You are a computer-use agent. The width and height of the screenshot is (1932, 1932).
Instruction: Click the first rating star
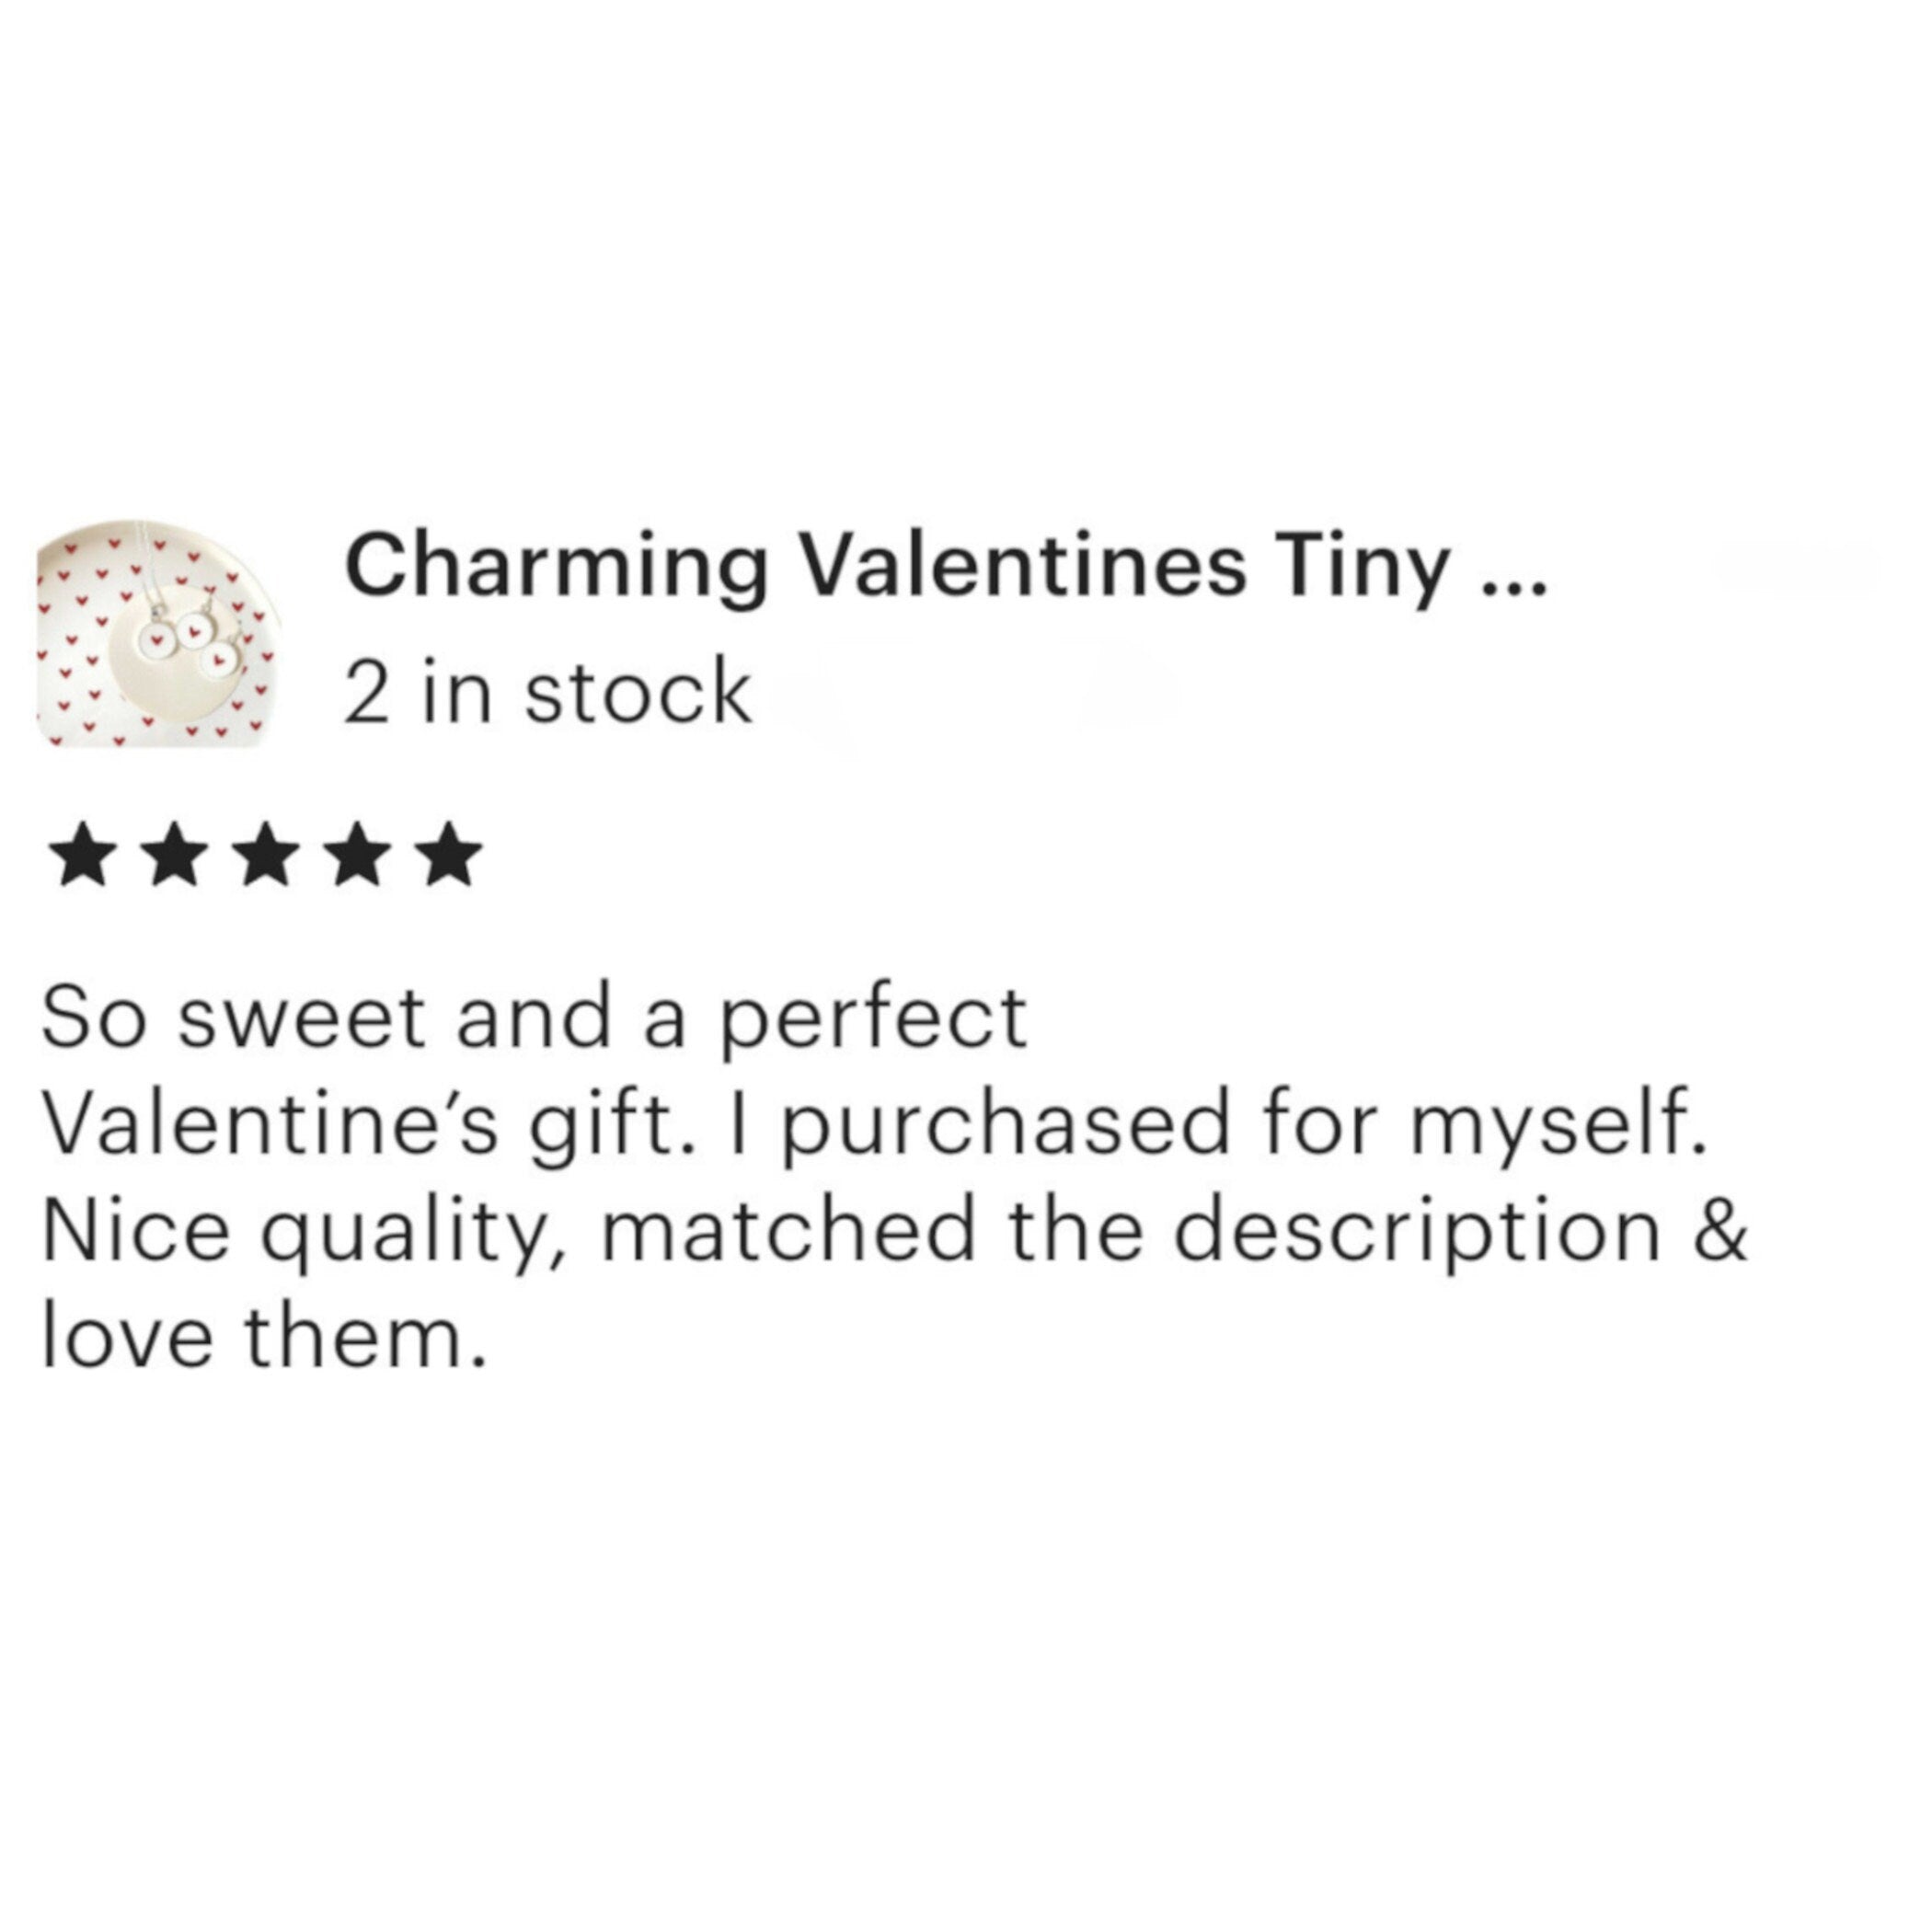87,856
